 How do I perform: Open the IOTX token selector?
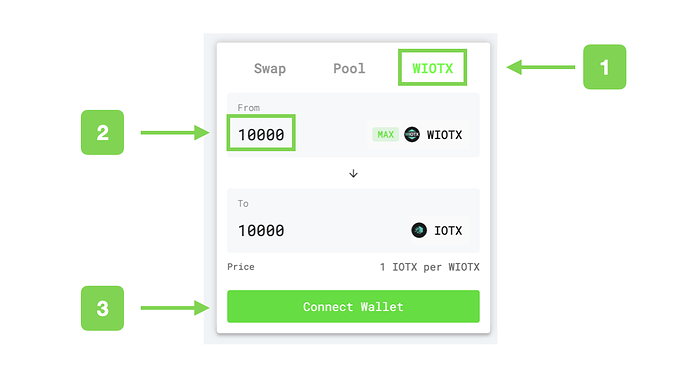(x=437, y=230)
